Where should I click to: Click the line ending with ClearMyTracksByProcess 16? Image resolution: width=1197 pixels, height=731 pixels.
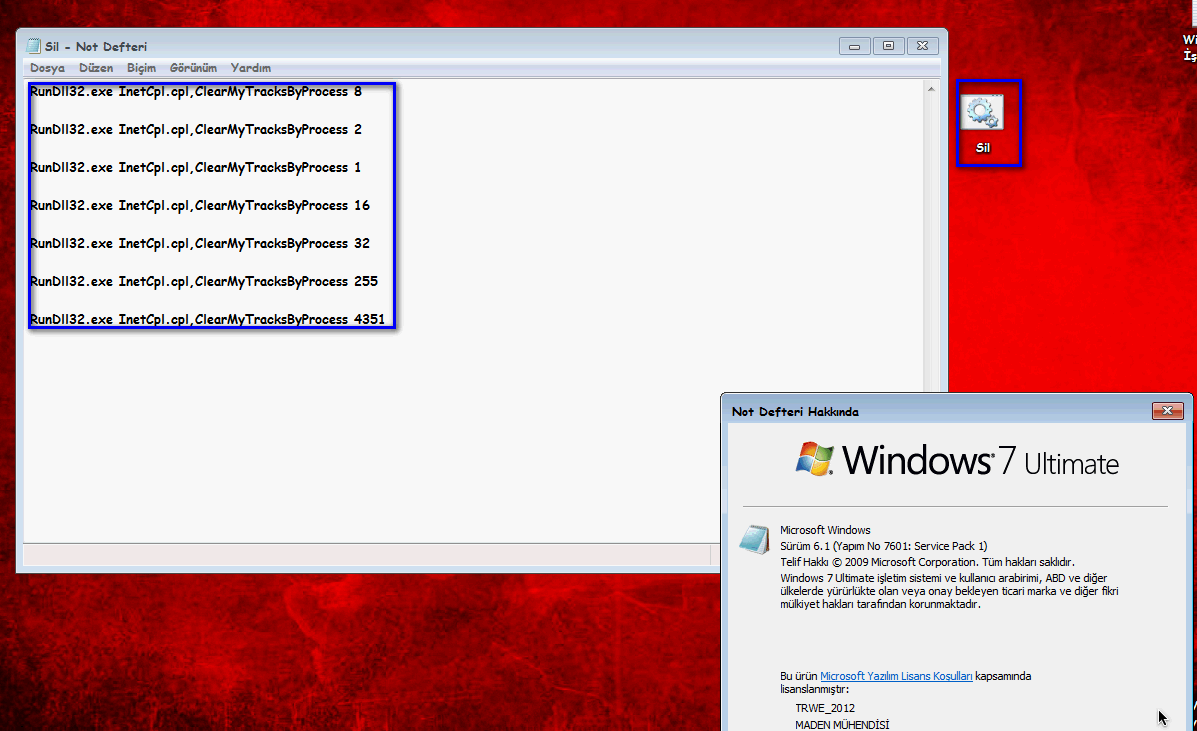(x=200, y=205)
